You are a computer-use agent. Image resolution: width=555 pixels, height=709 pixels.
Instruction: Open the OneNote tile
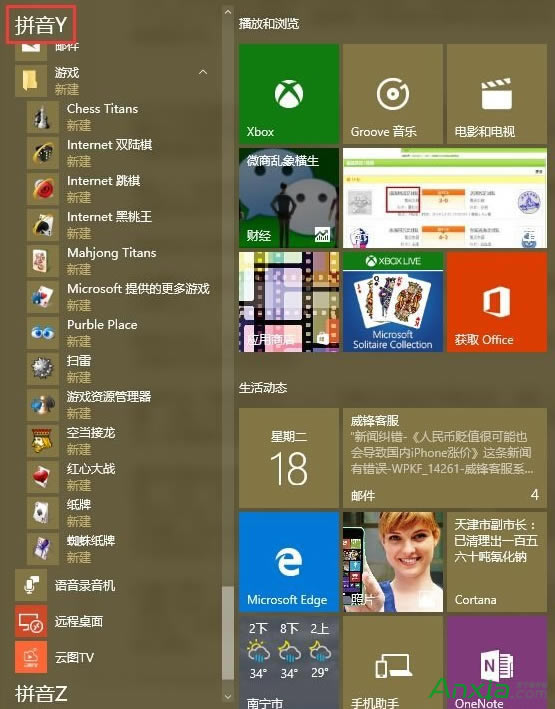pyautogui.click(x=497, y=662)
